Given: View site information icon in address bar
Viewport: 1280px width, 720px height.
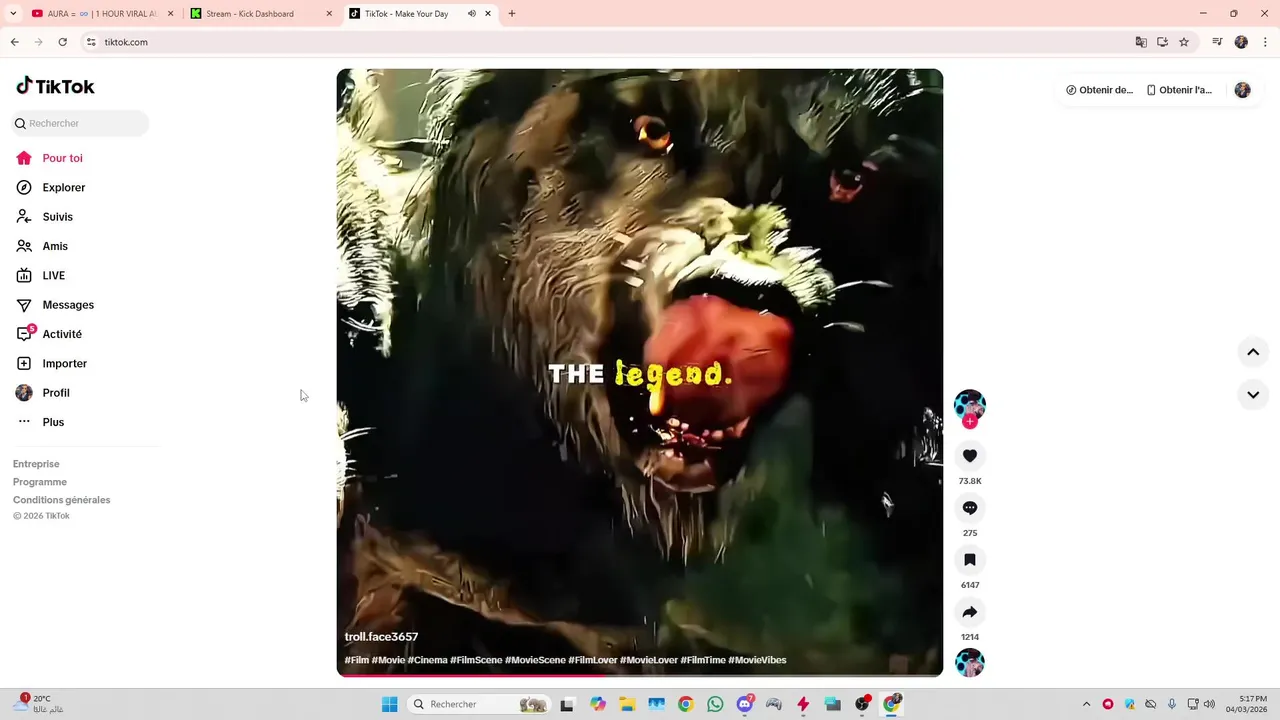Looking at the screenshot, I should tap(91, 42).
